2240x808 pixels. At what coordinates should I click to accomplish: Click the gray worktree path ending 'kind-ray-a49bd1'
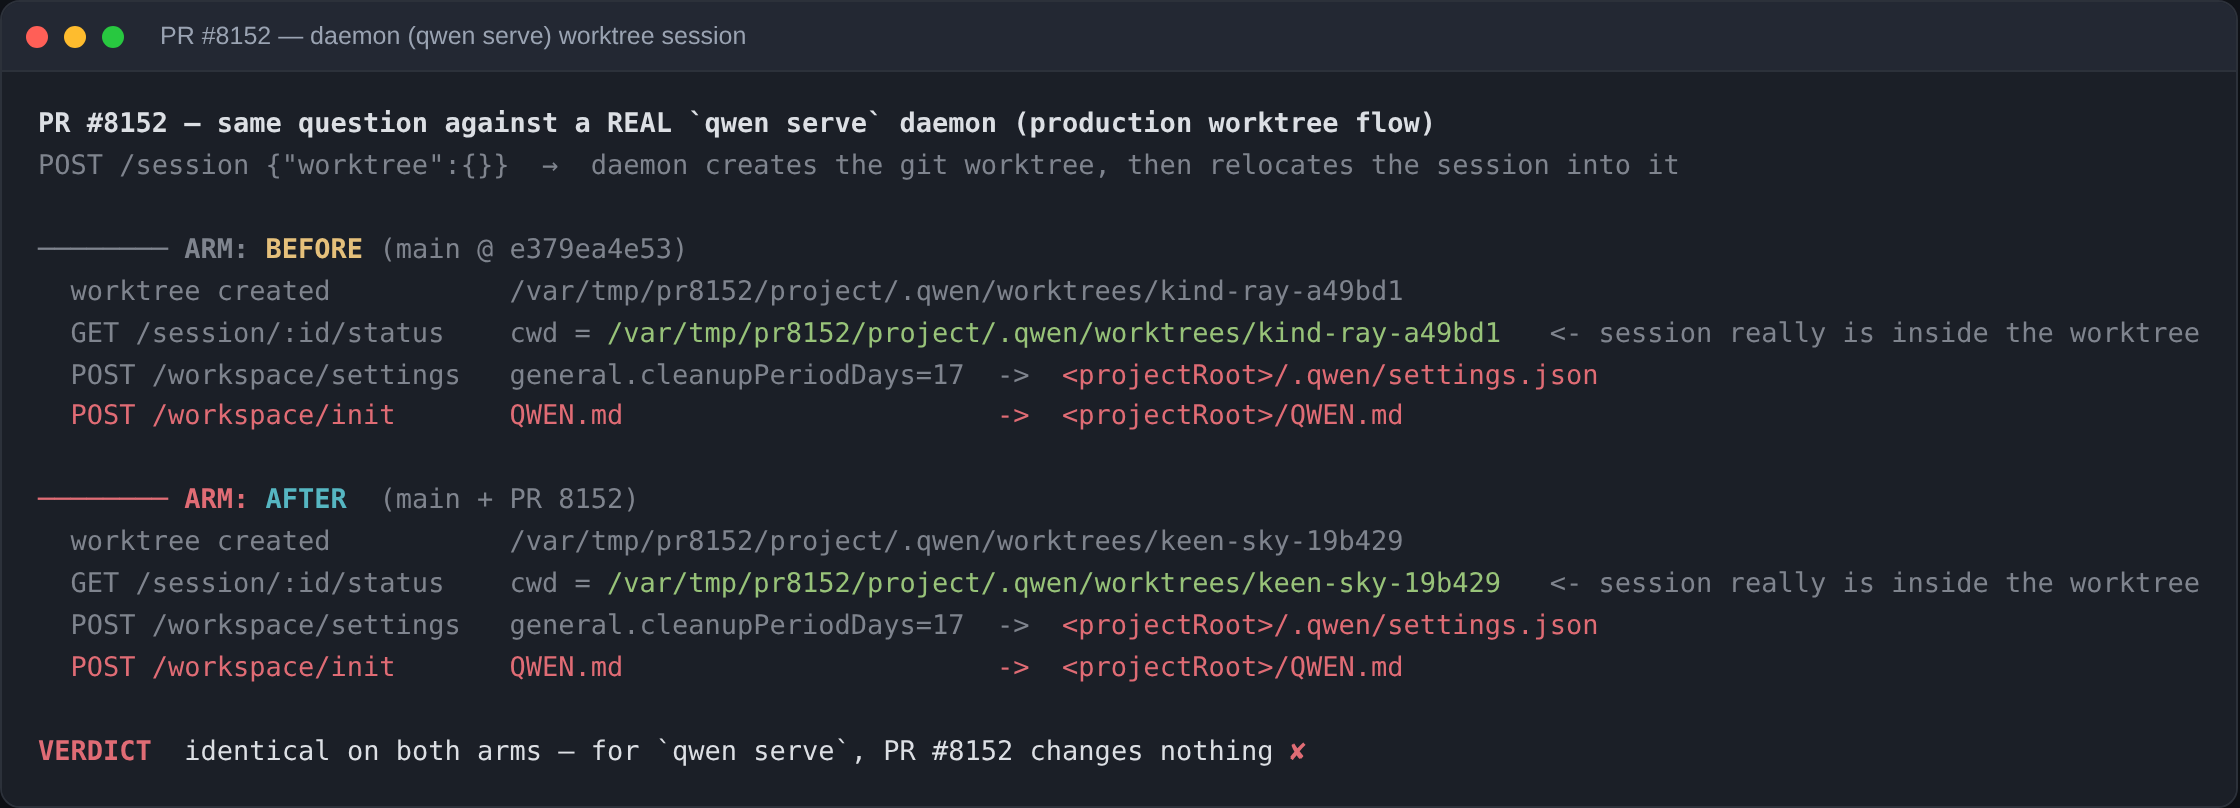pyautogui.click(x=956, y=291)
